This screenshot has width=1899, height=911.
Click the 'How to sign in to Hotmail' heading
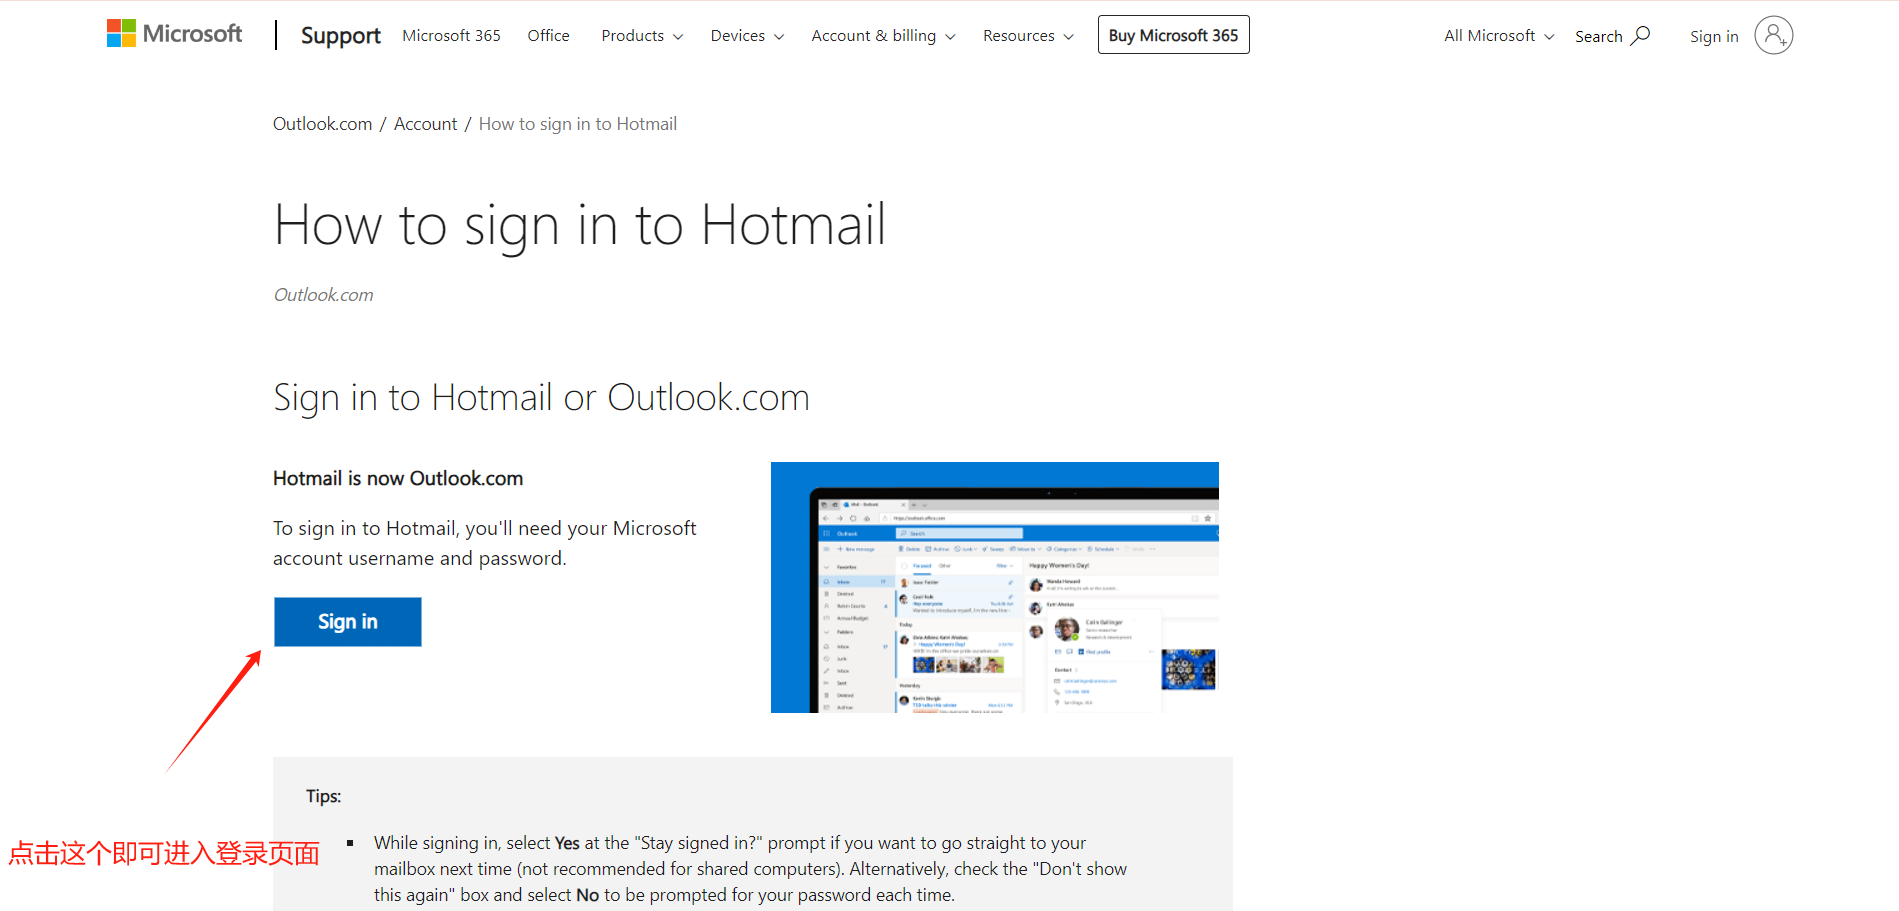[580, 225]
